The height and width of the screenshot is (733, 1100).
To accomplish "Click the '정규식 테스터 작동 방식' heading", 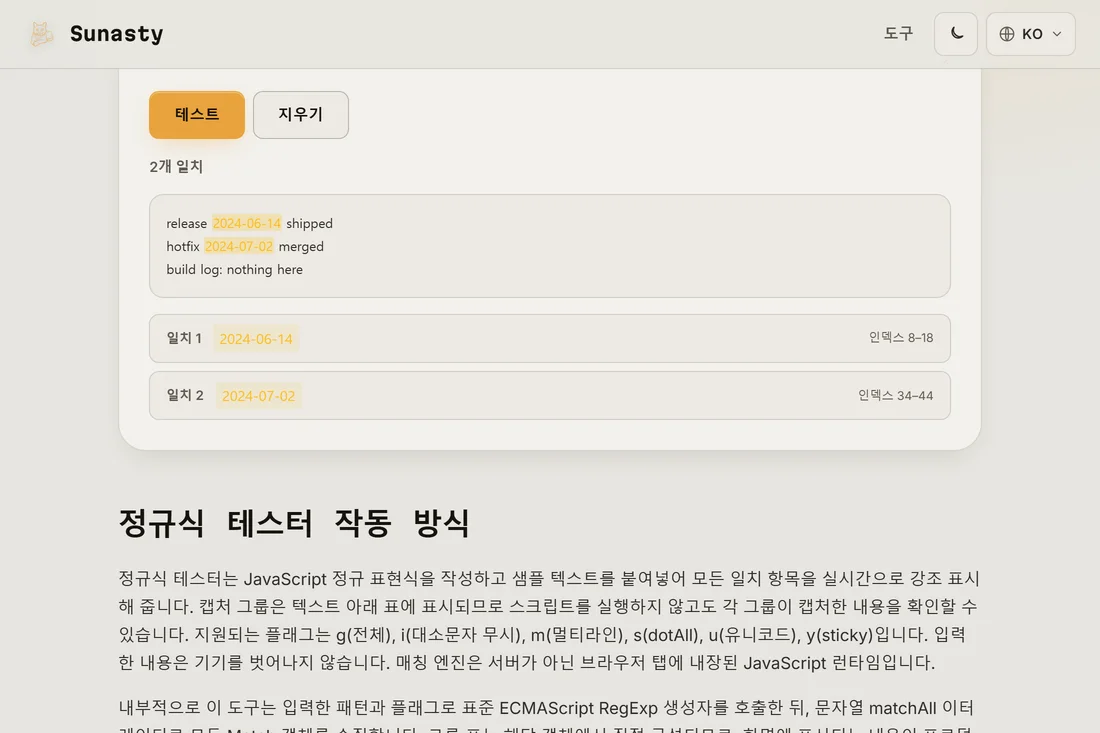I will click(x=294, y=523).
